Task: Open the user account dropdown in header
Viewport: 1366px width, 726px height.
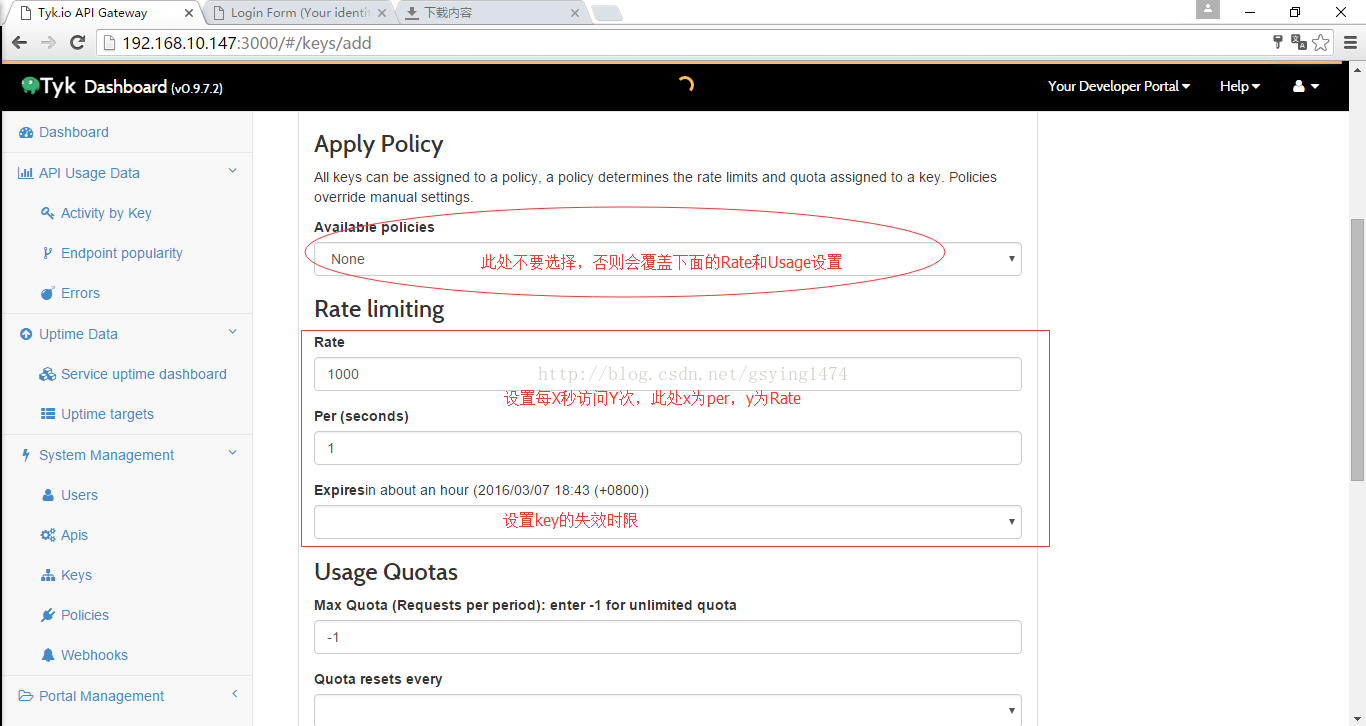Action: [1306, 86]
